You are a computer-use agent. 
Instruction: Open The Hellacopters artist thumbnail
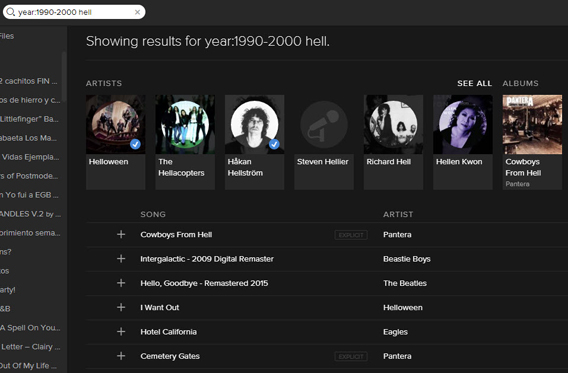185,124
